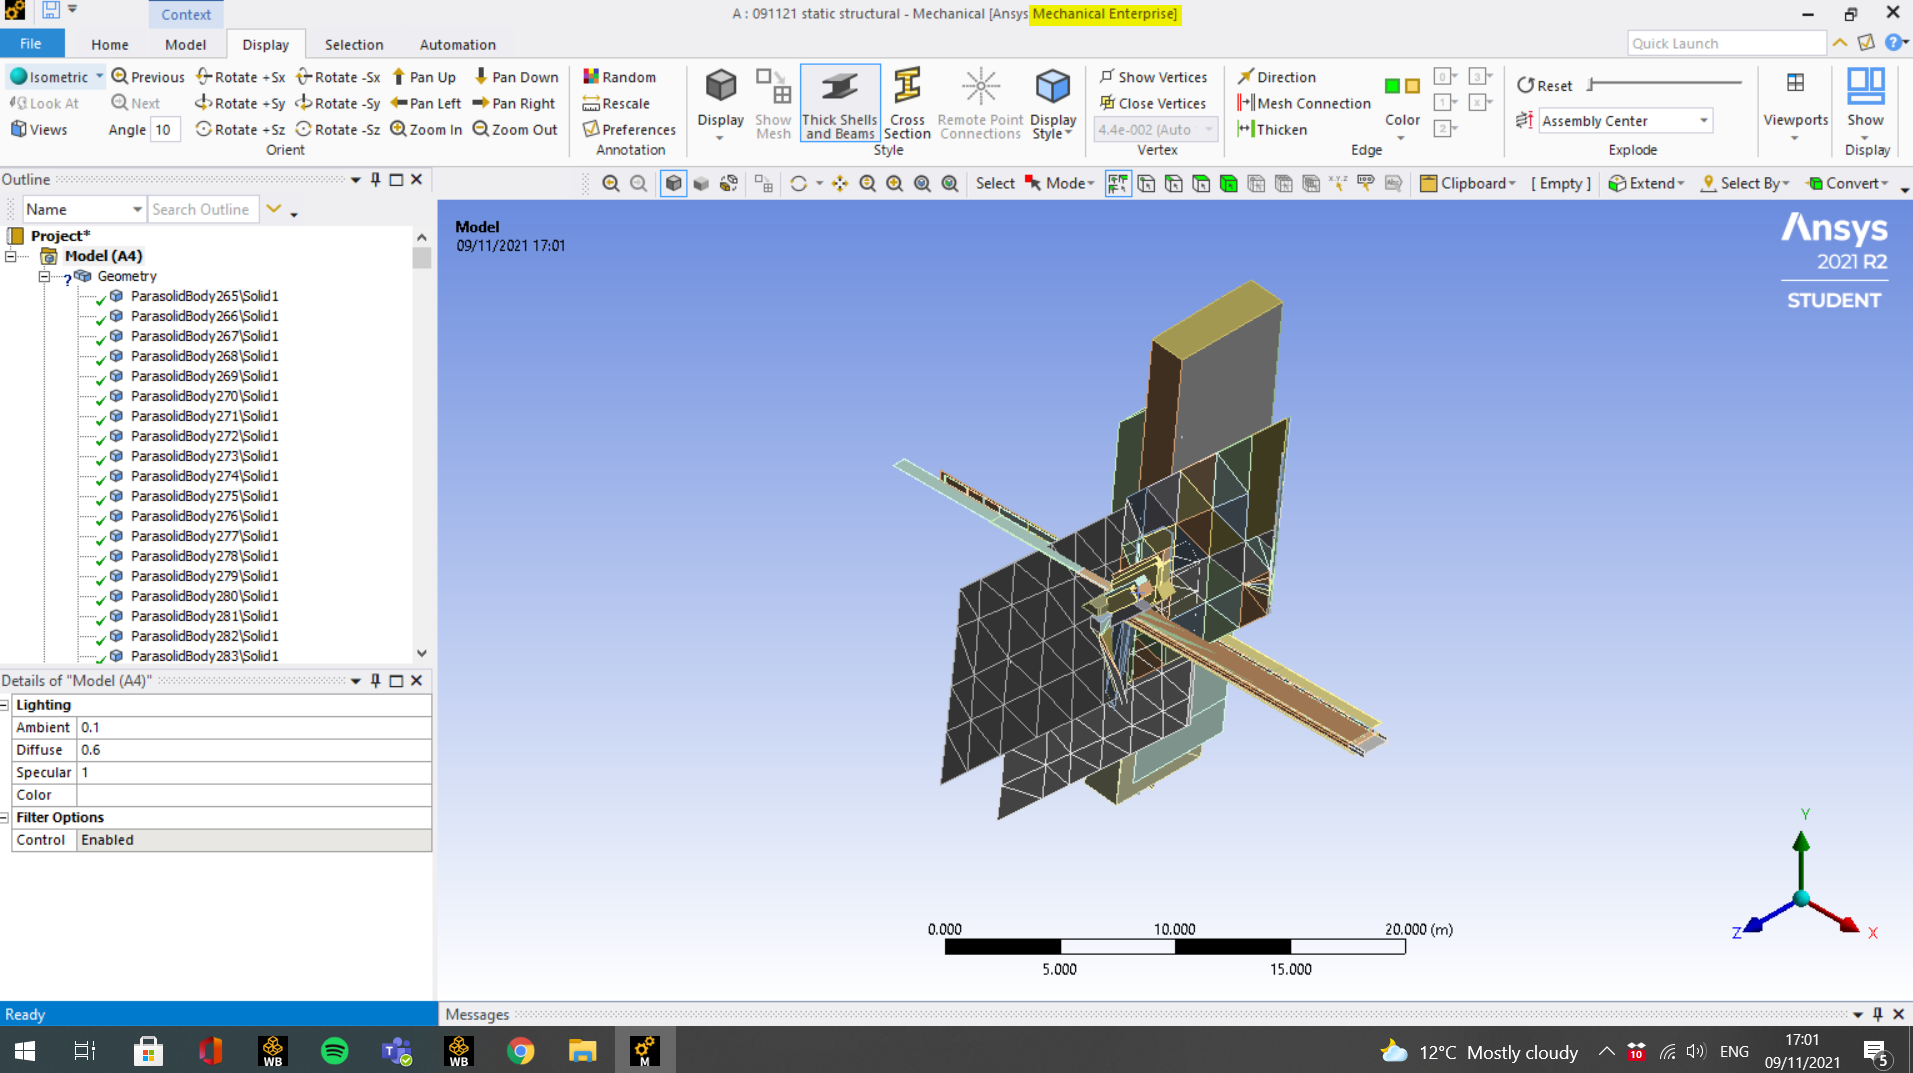Collapse the Geometry tree node
The image size is (1913, 1073).
point(45,276)
